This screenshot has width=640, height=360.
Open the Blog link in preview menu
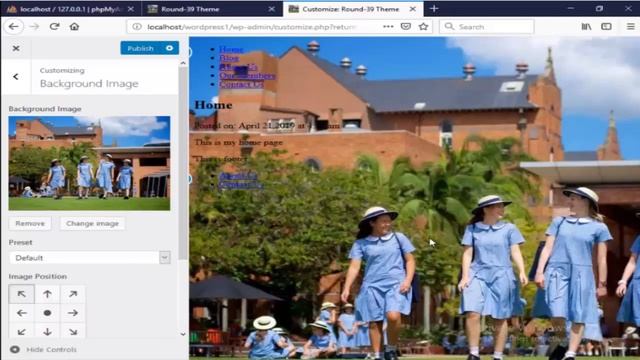click(x=229, y=58)
